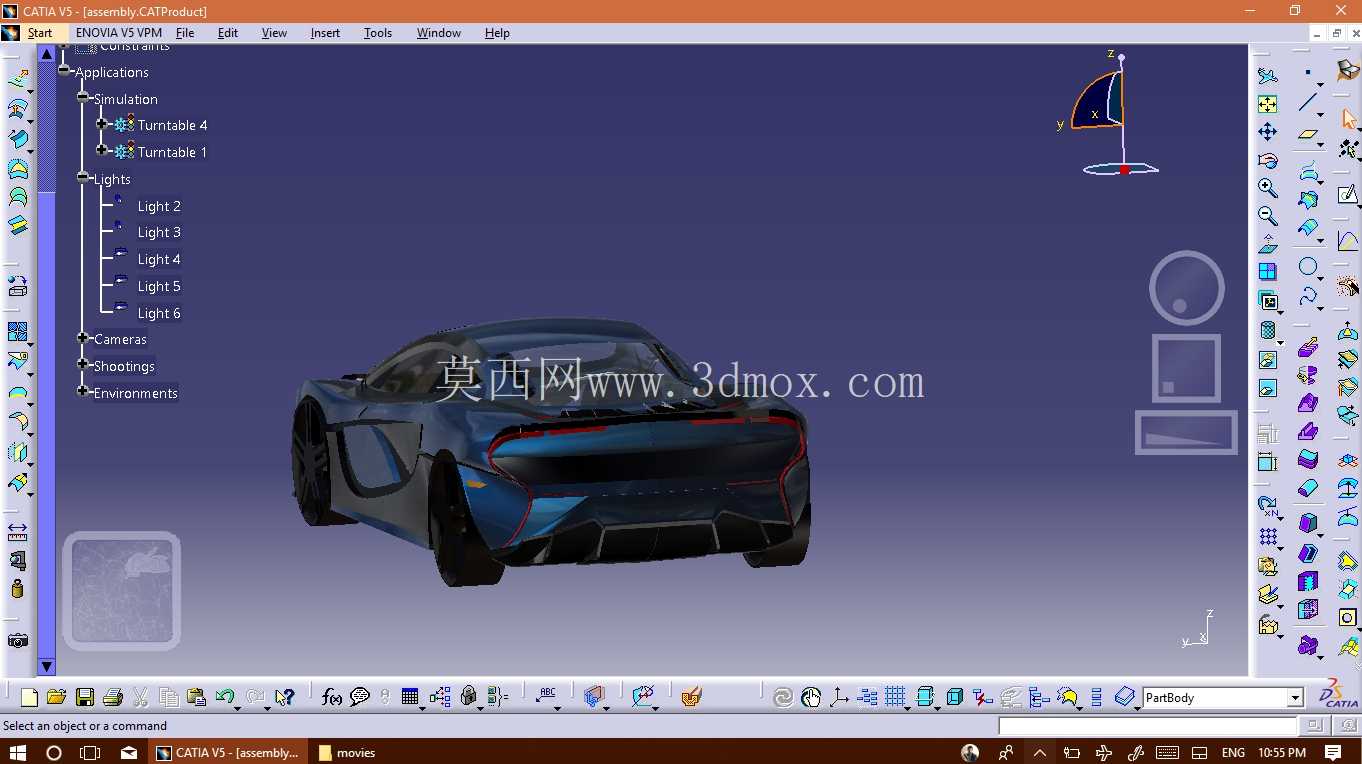Open the Windows notification center
The width and height of the screenshot is (1362, 764).
(x=1333, y=752)
